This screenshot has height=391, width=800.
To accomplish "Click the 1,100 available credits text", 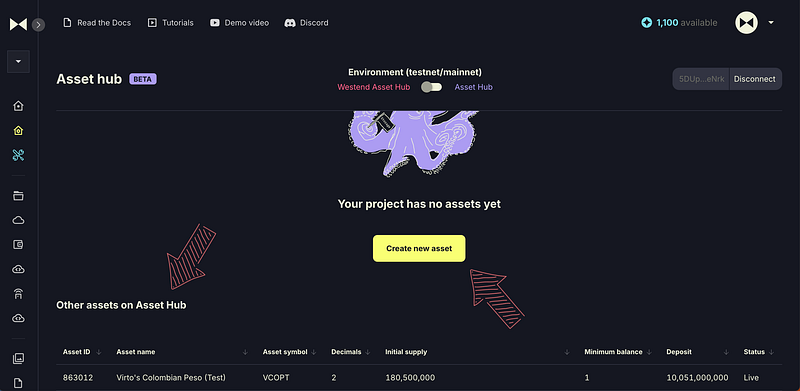I will tap(687, 23).
